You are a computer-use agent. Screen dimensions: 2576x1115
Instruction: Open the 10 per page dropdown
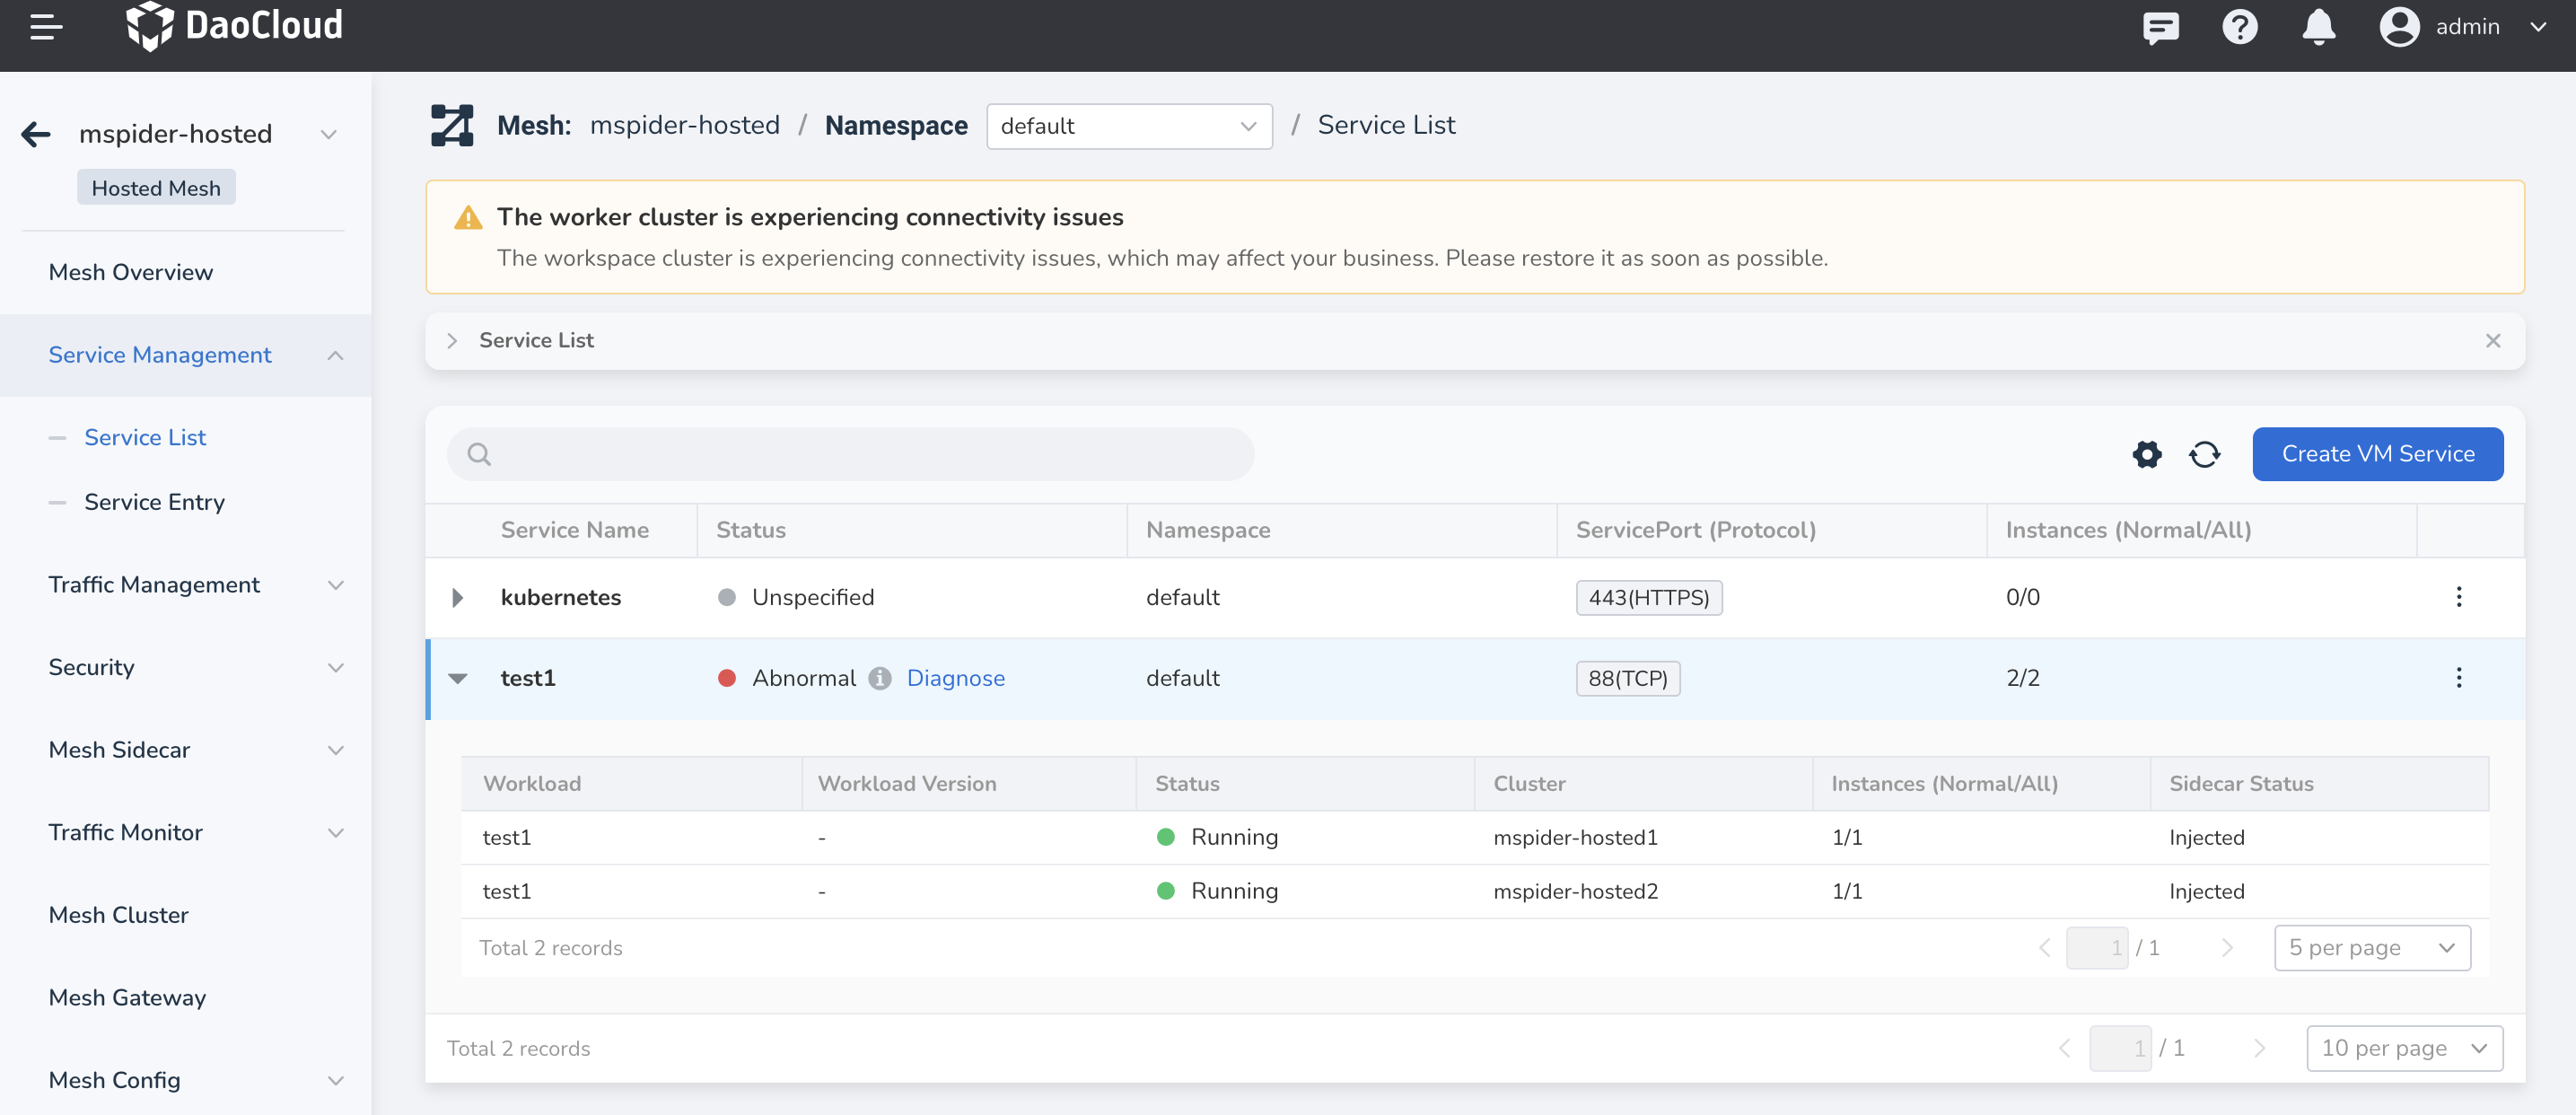[2403, 1048]
